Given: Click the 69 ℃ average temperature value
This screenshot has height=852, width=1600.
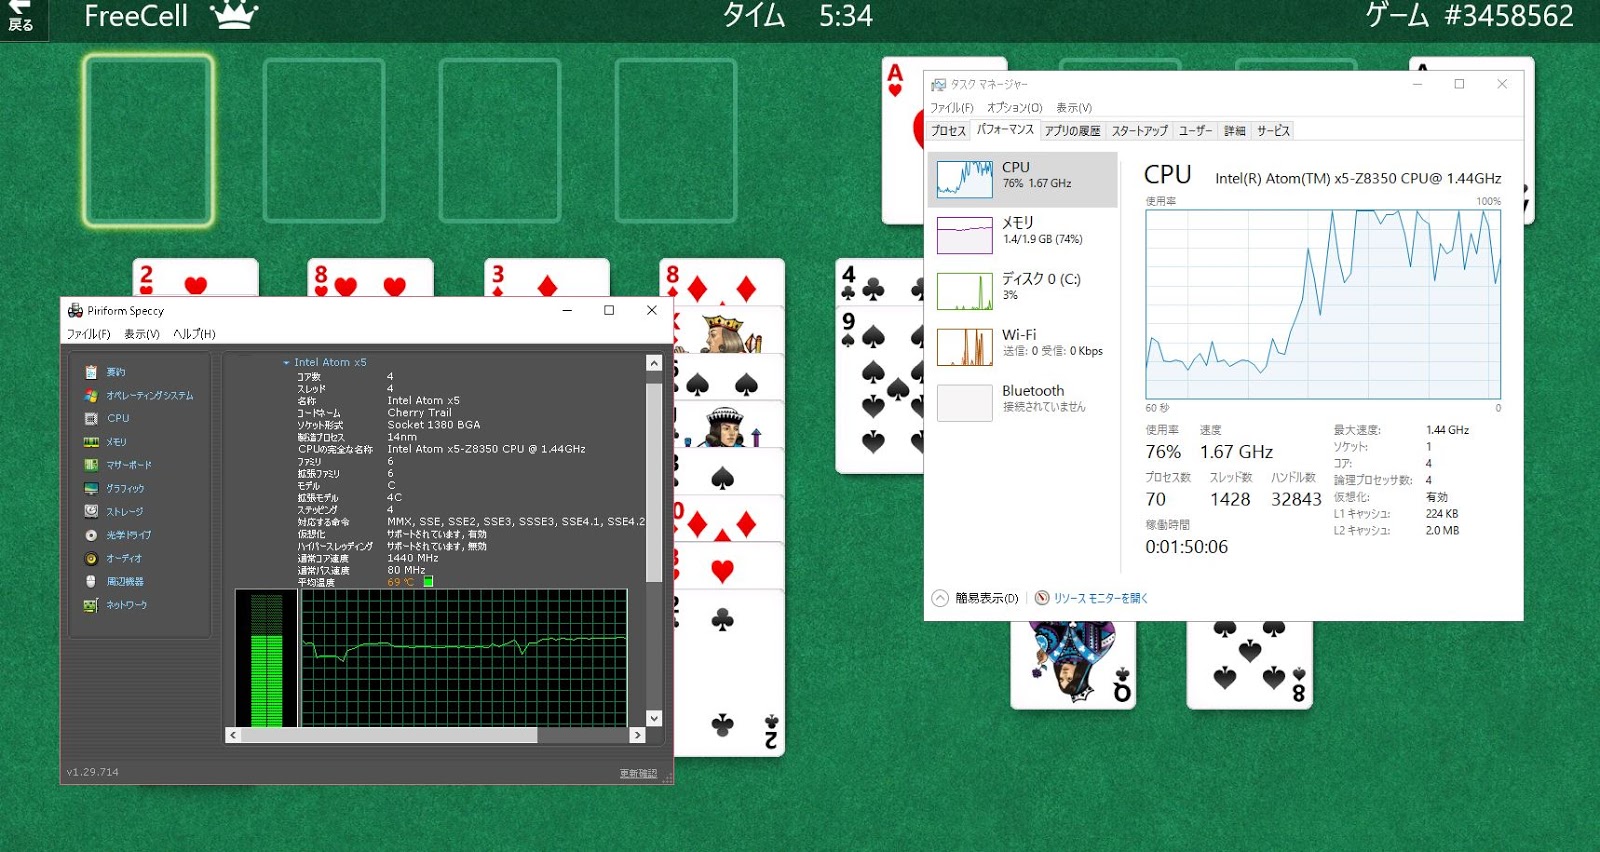Looking at the screenshot, I should tap(400, 582).
